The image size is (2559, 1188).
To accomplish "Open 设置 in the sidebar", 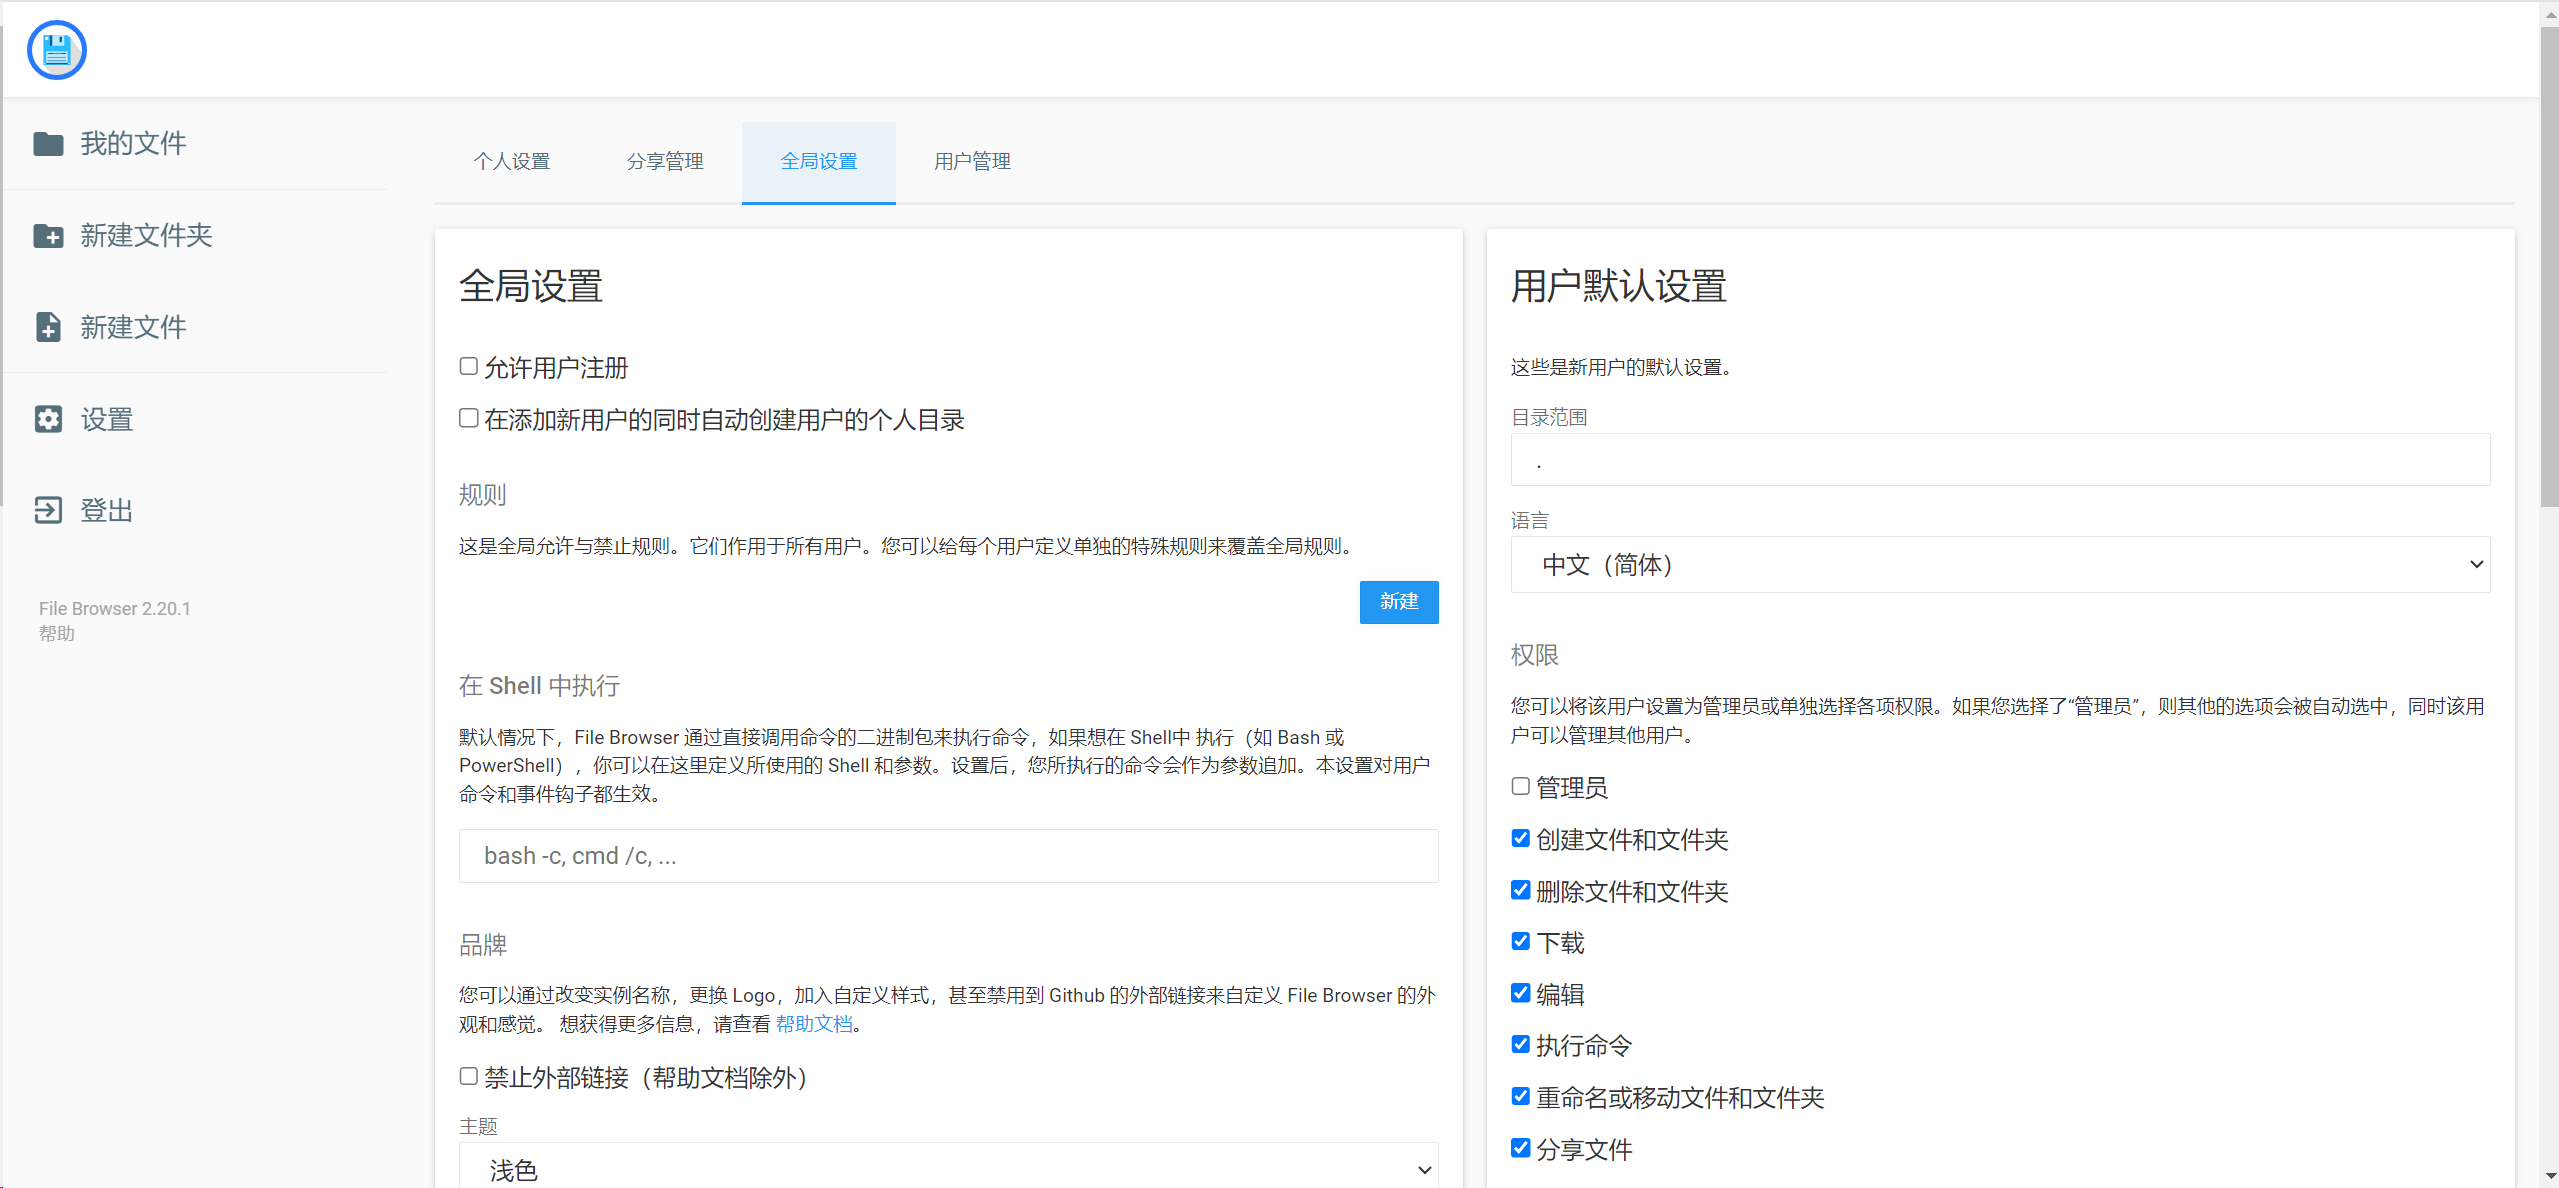I will point(107,419).
